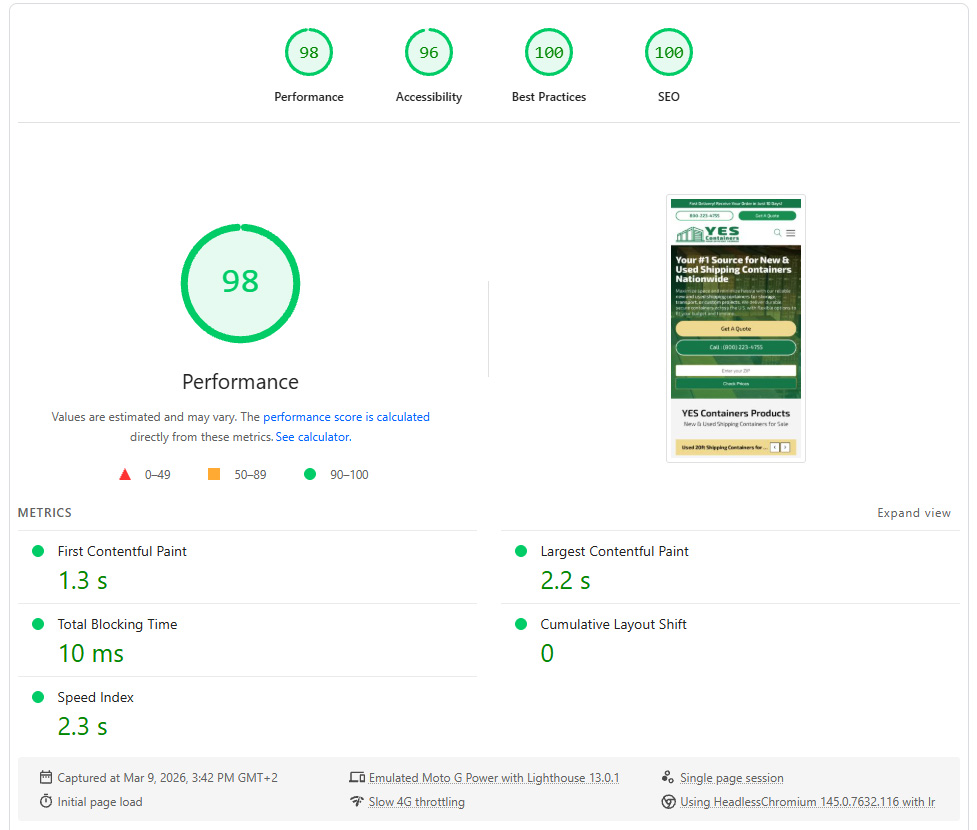
Task: Expand the metrics view
Action: pos(913,513)
